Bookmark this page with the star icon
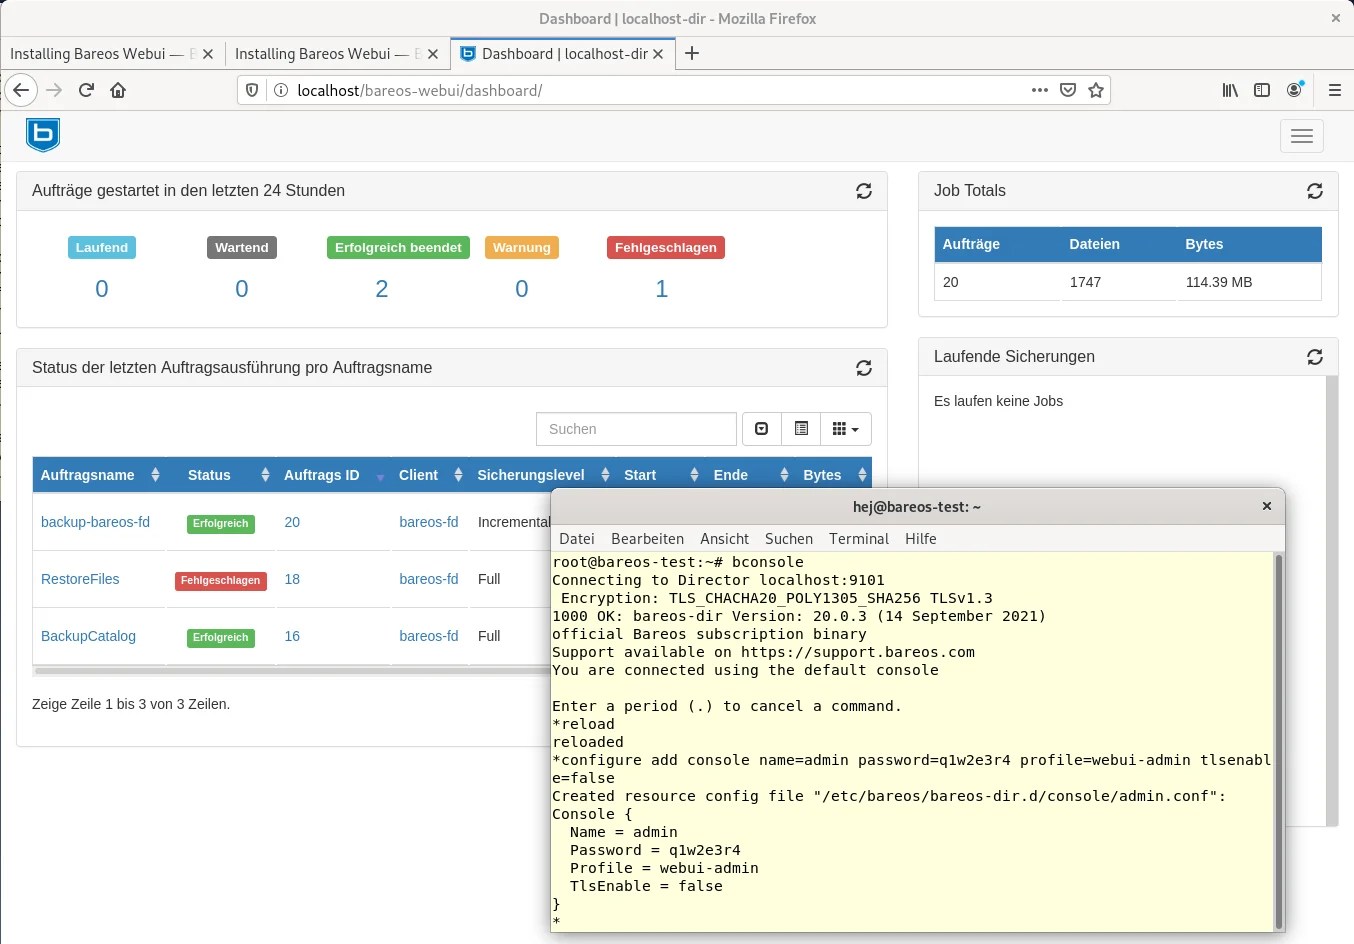Image resolution: width=1354 pixels, height=944 pixels. 1096,90
